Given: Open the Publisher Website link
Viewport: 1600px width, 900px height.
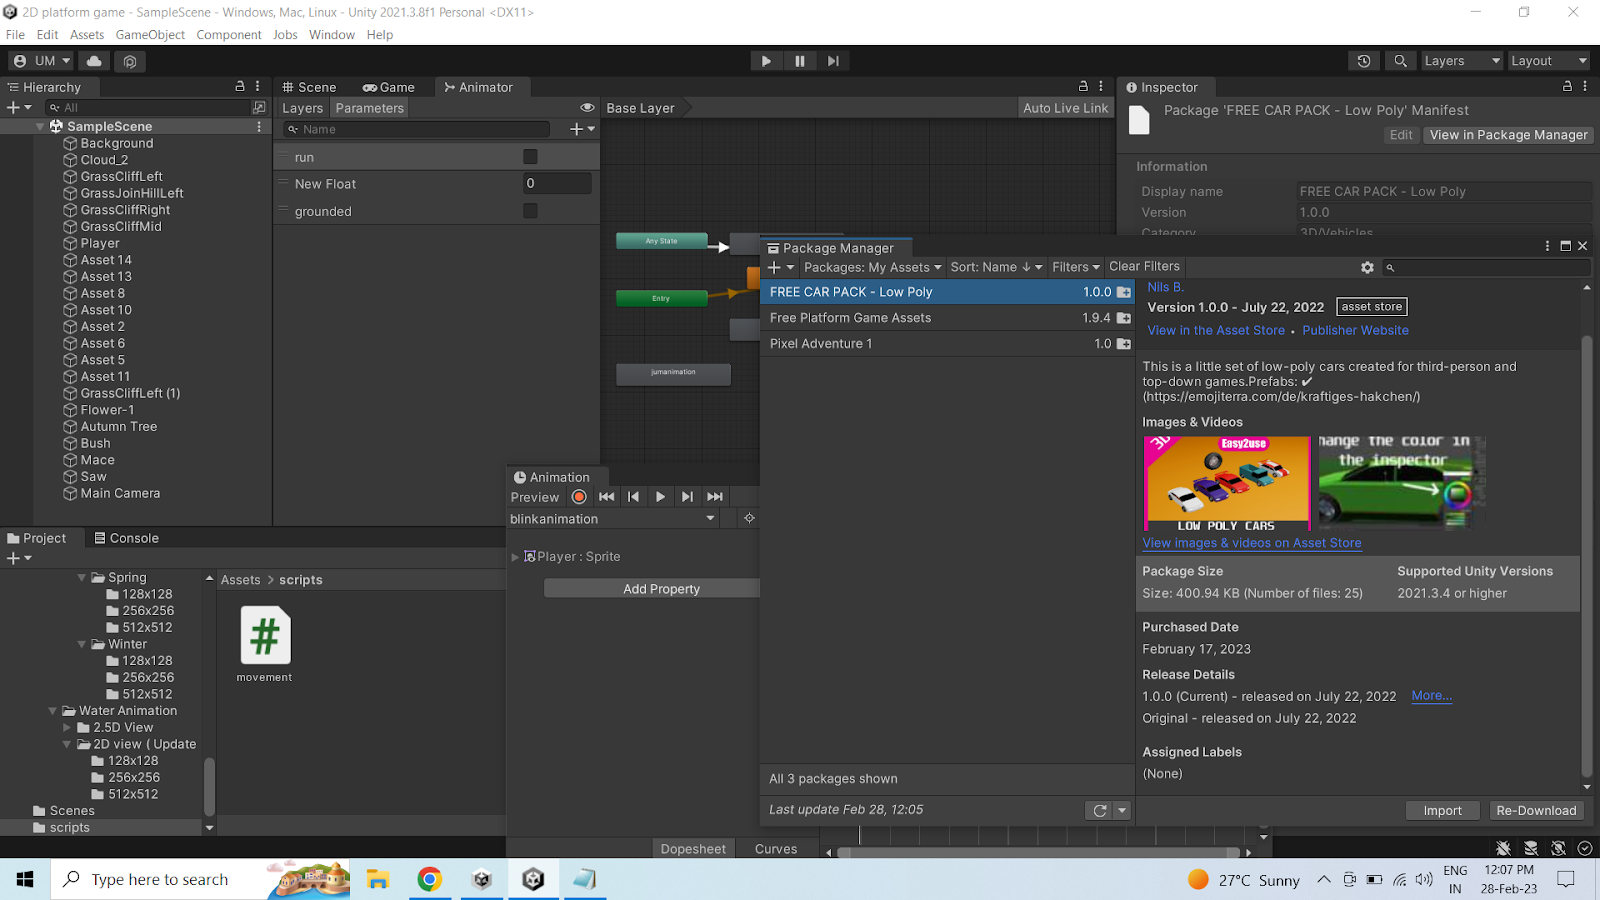Looking at the screenshot, I should [x=1355, y=330].
